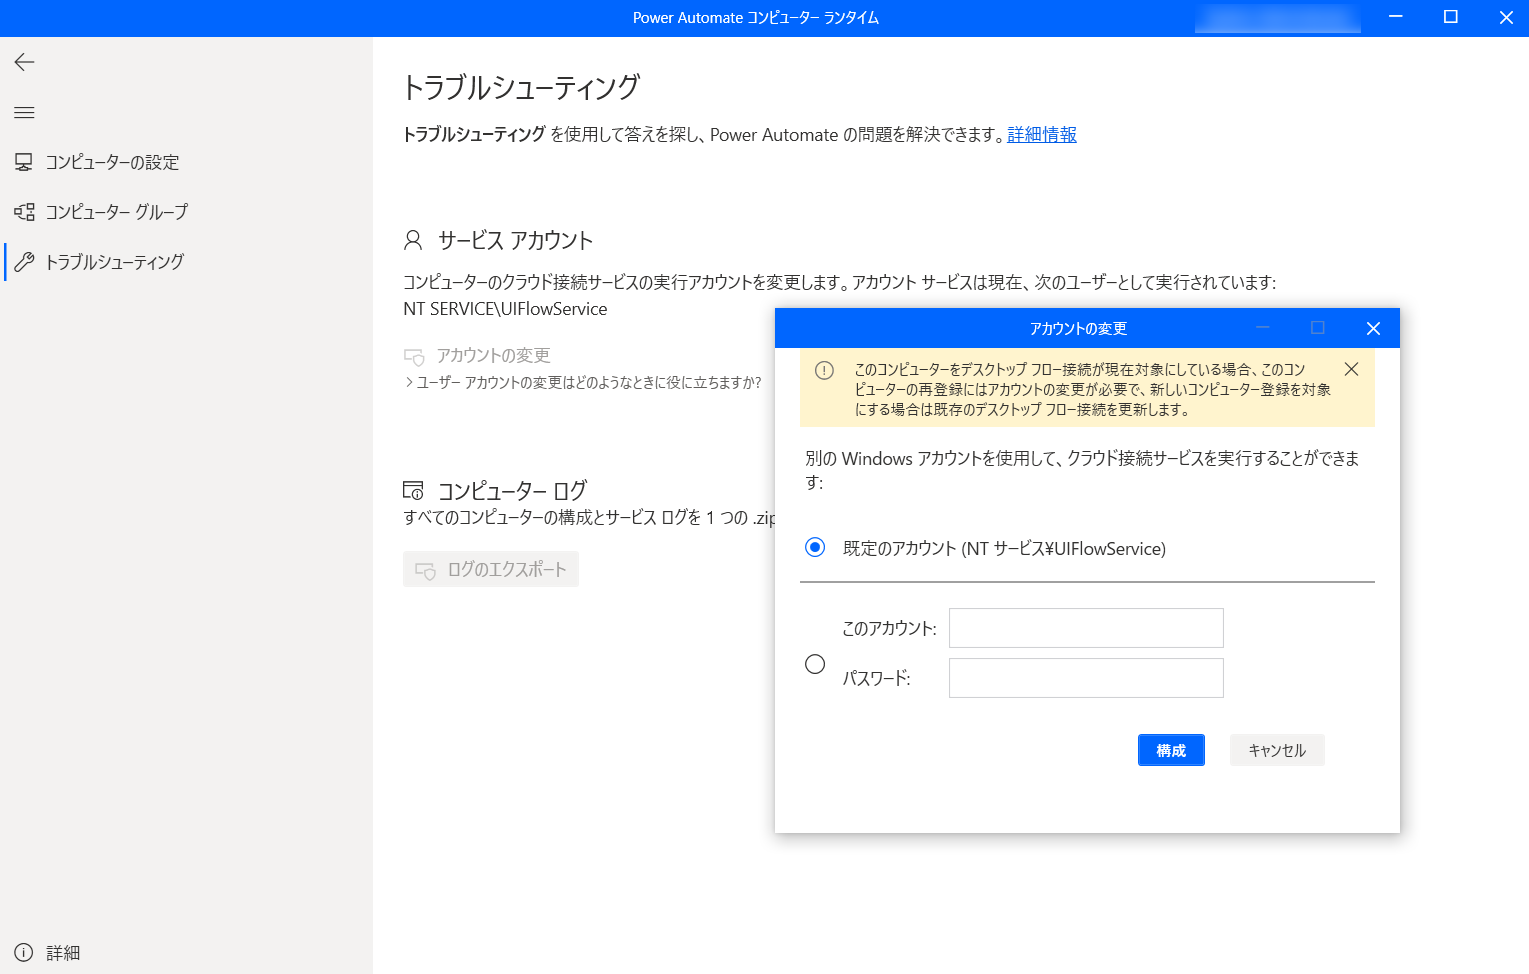Click the このアカウント input field
Viewport: 1529px width, 974px height.
1086,628
